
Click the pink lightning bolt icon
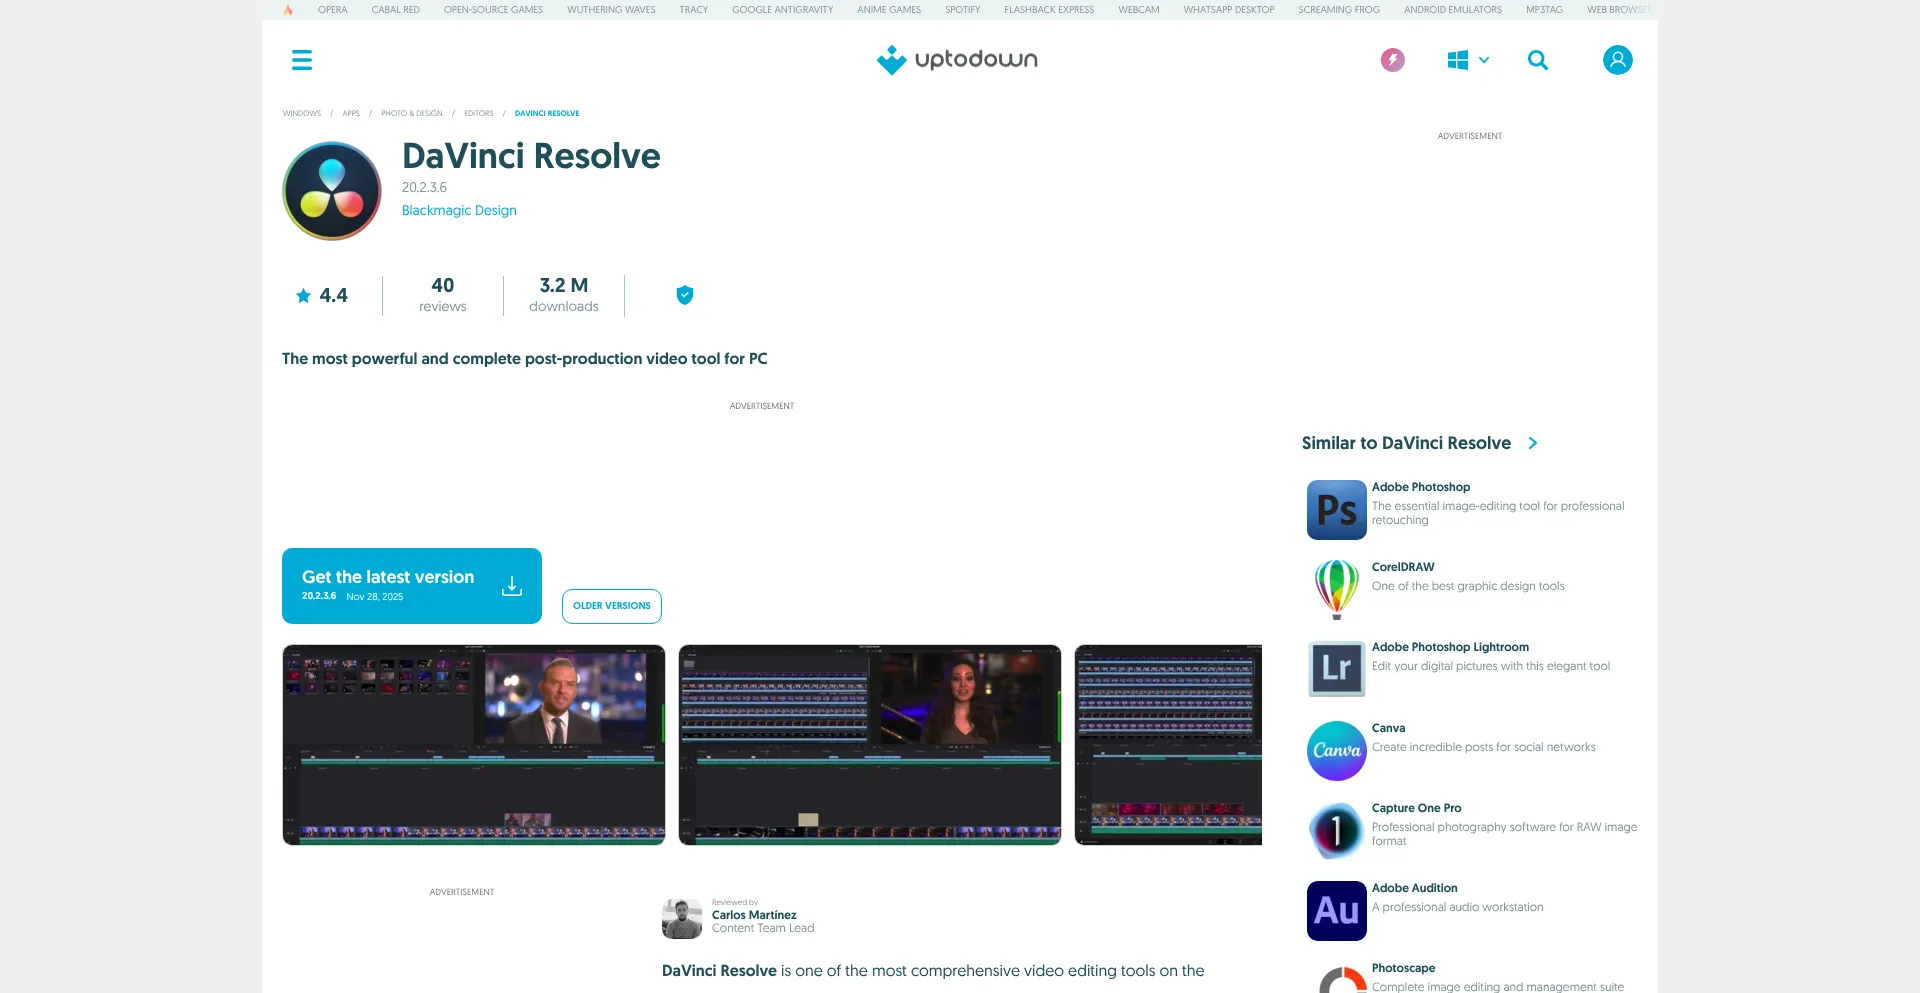pos(1392,60)
